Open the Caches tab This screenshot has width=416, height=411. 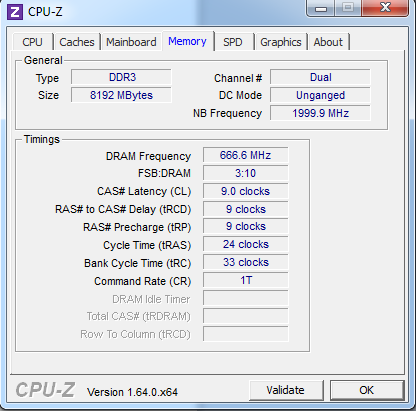pyautogui.click(x=77, y=42)
